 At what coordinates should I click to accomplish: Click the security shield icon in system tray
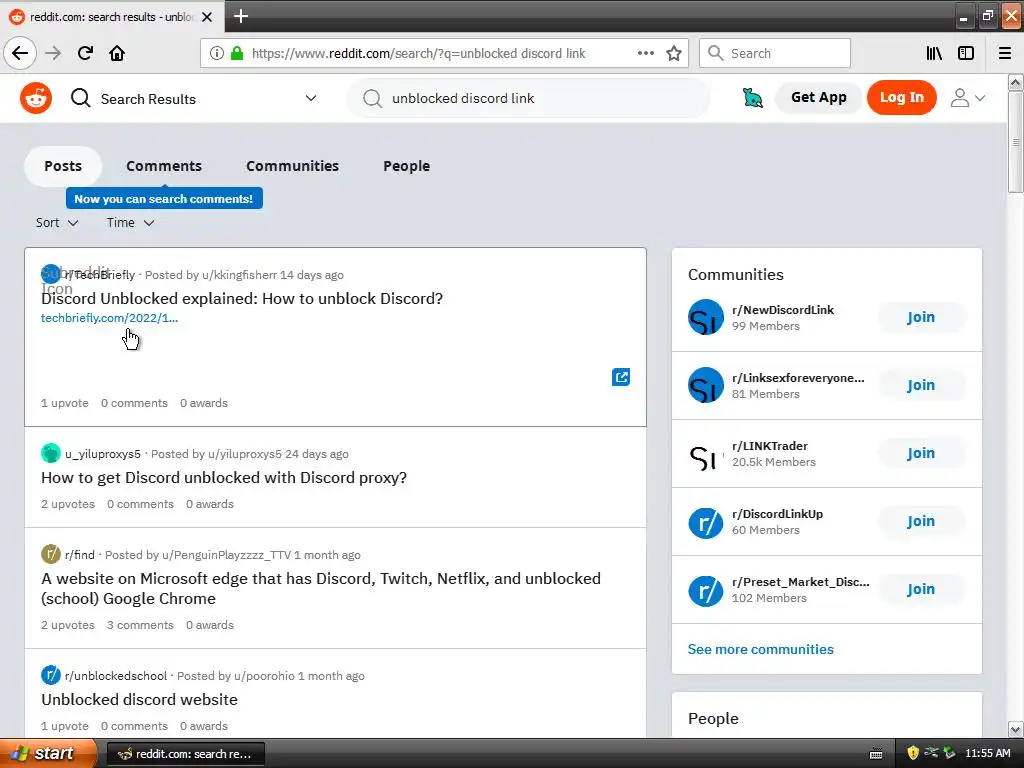click(x=913, y=754)
